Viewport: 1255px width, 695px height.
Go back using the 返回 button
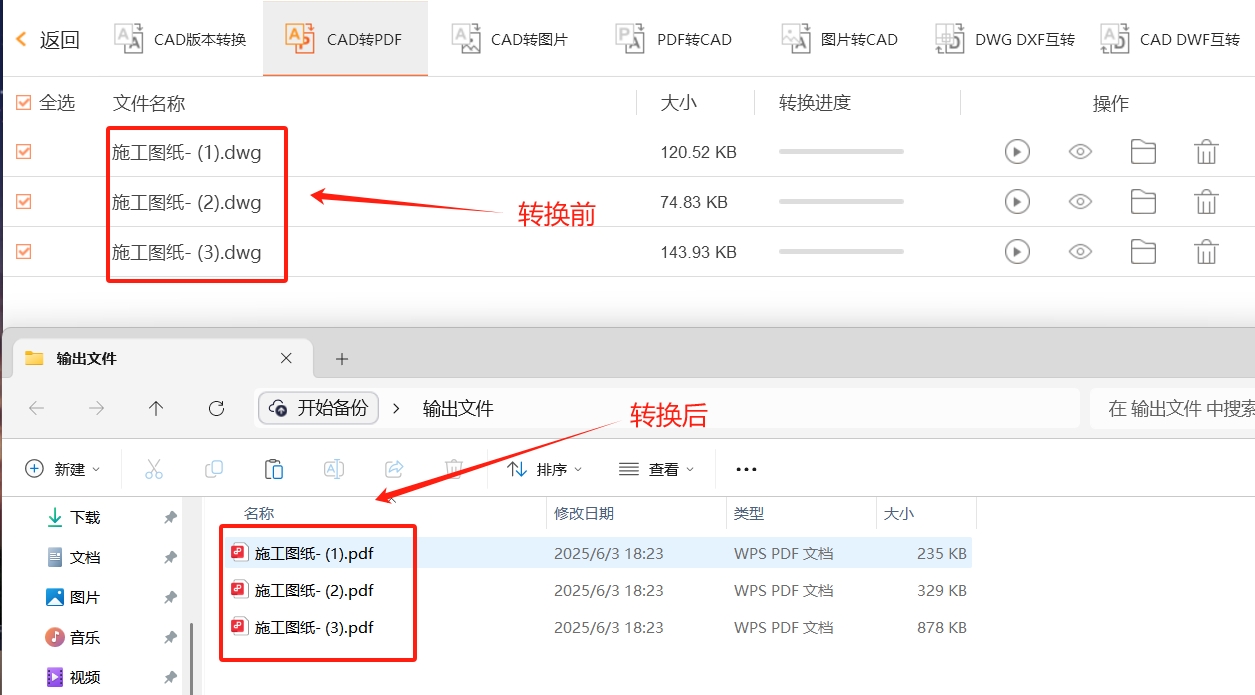48,40
